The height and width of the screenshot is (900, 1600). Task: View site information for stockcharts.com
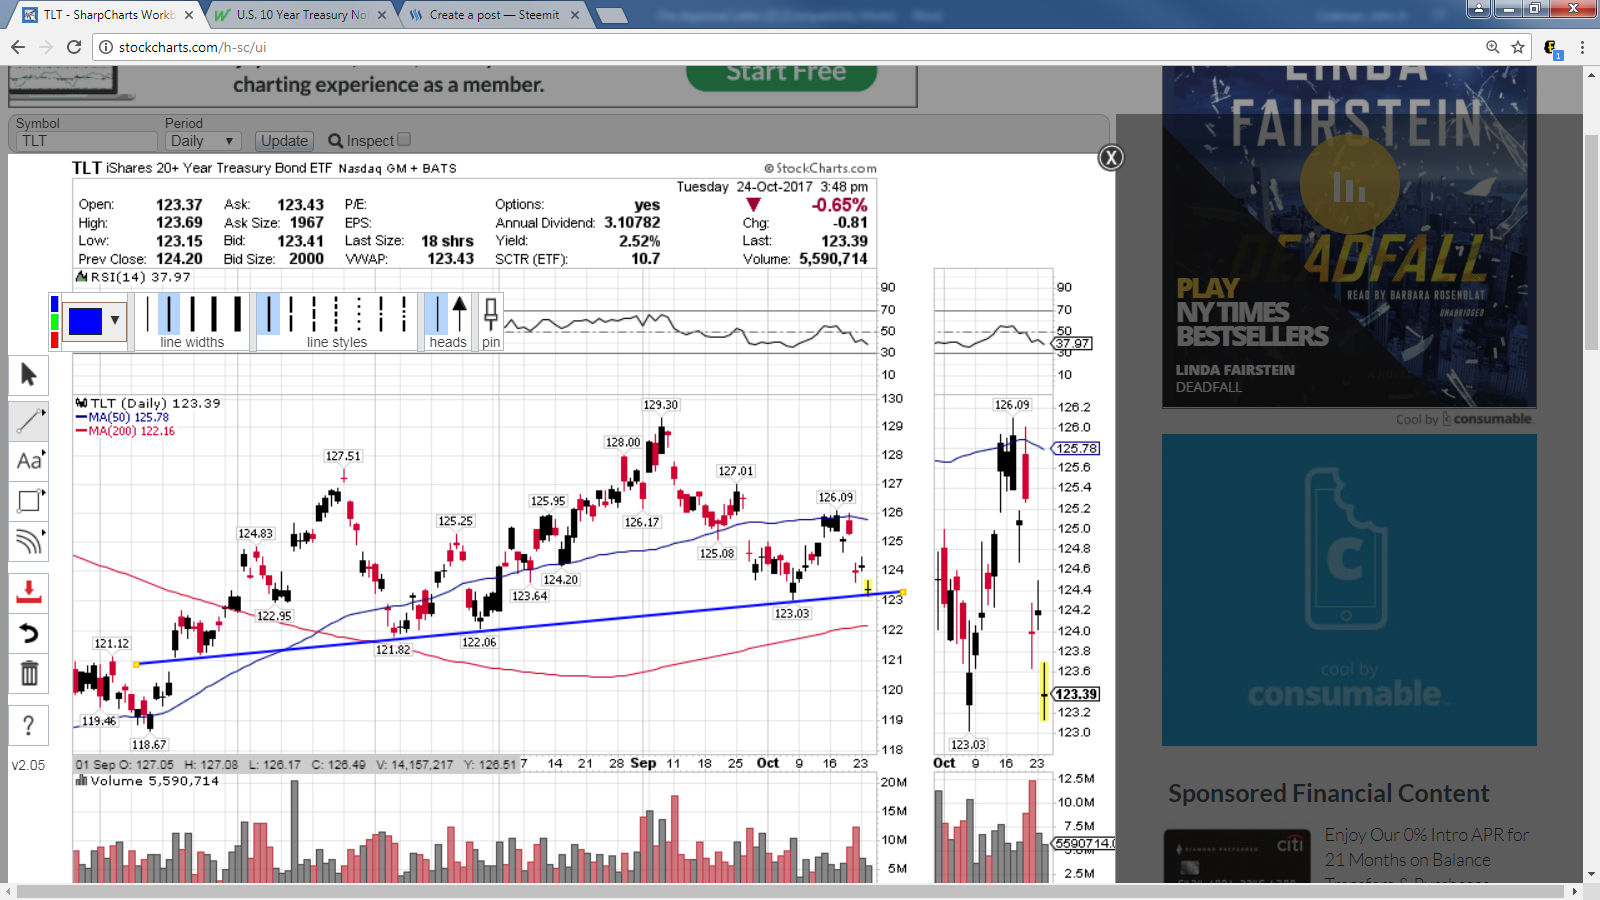[x=106, y=47]
